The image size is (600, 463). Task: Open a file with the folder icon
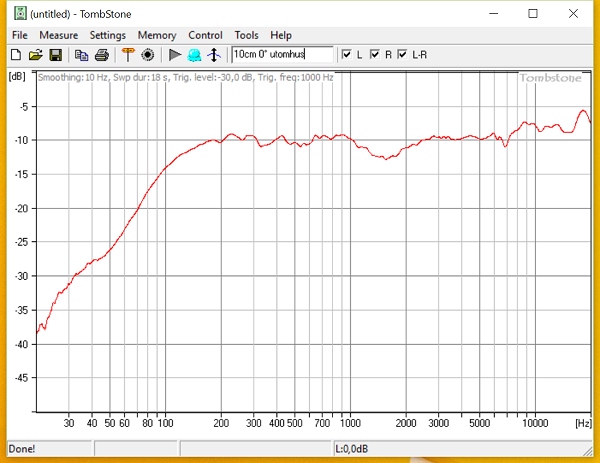36,55
